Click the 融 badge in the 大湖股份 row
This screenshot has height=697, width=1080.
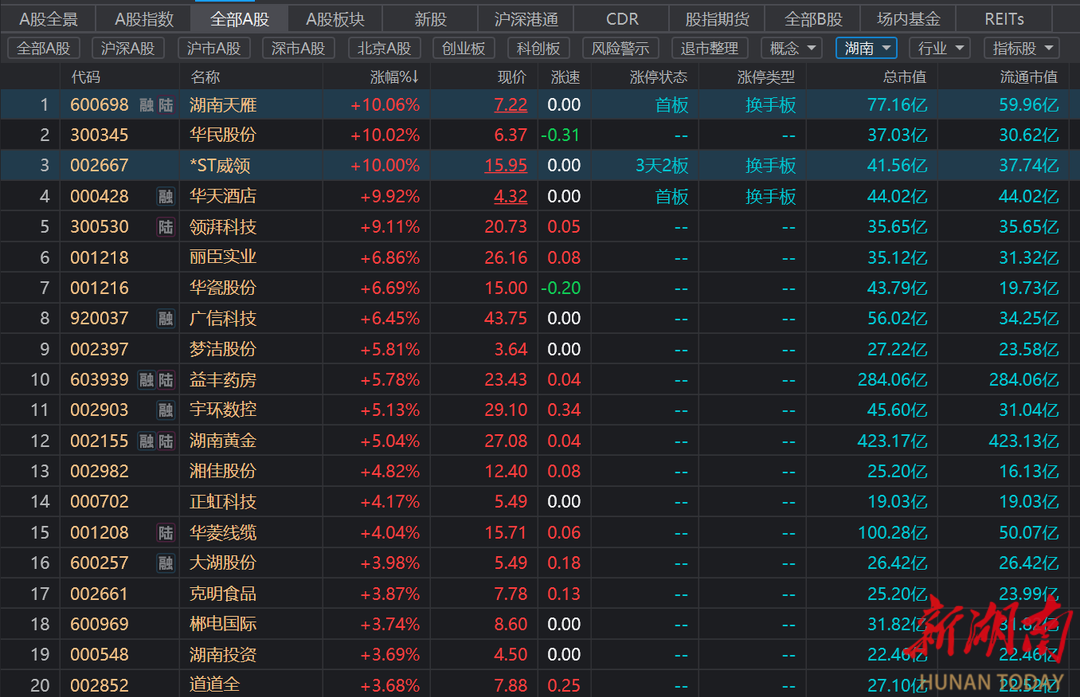[166, 563]
